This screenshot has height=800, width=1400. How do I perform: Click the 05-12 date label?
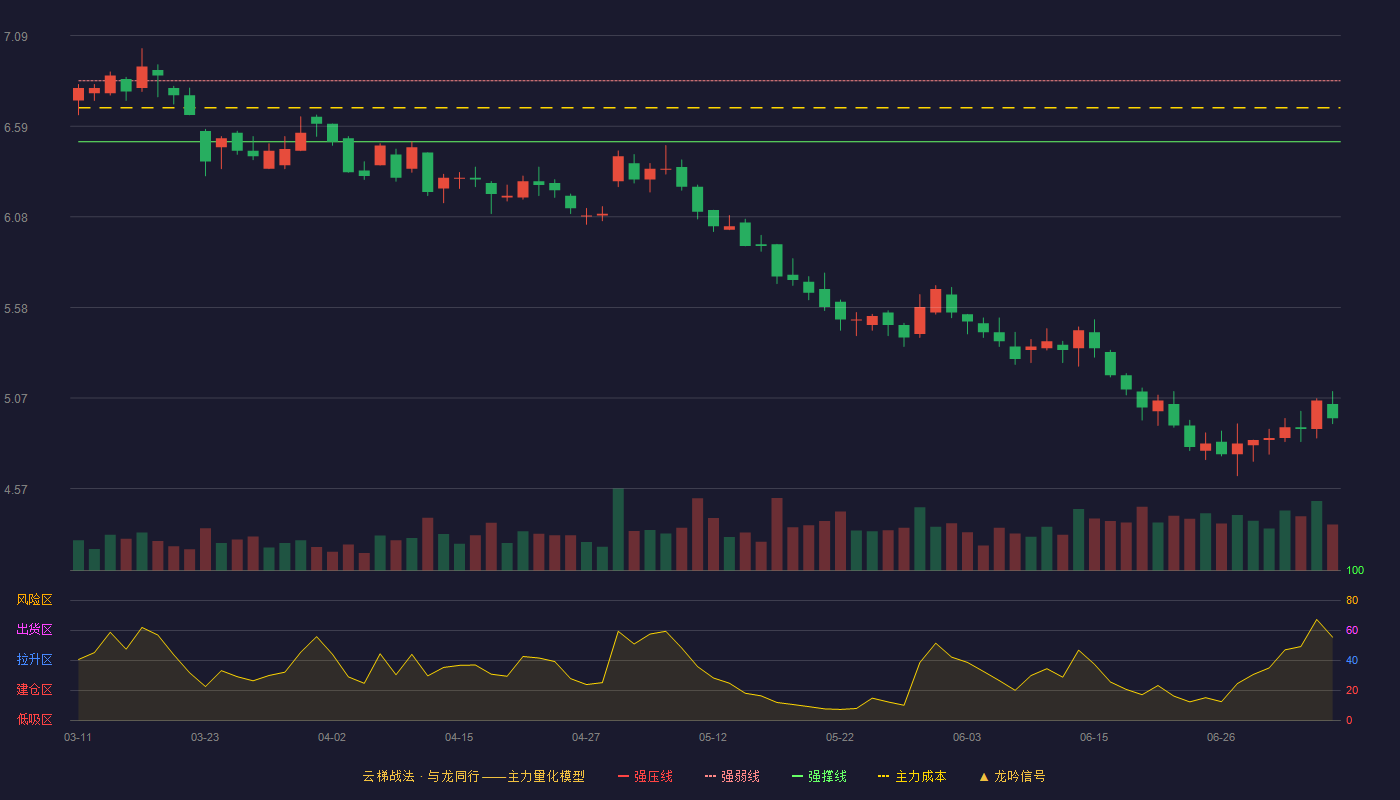point(713,737)
